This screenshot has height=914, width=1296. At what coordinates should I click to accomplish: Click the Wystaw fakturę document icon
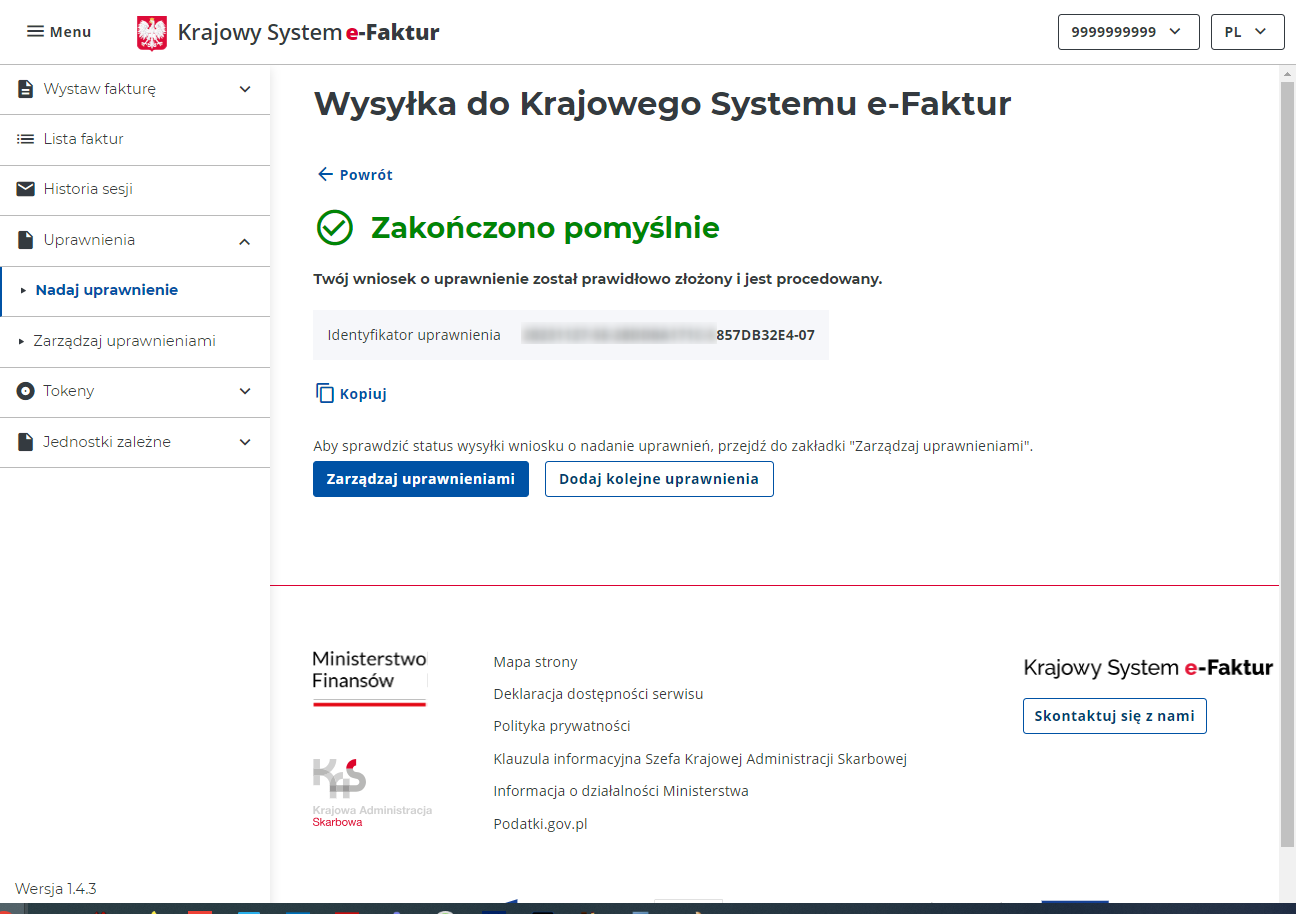click(x=26, y=89)
